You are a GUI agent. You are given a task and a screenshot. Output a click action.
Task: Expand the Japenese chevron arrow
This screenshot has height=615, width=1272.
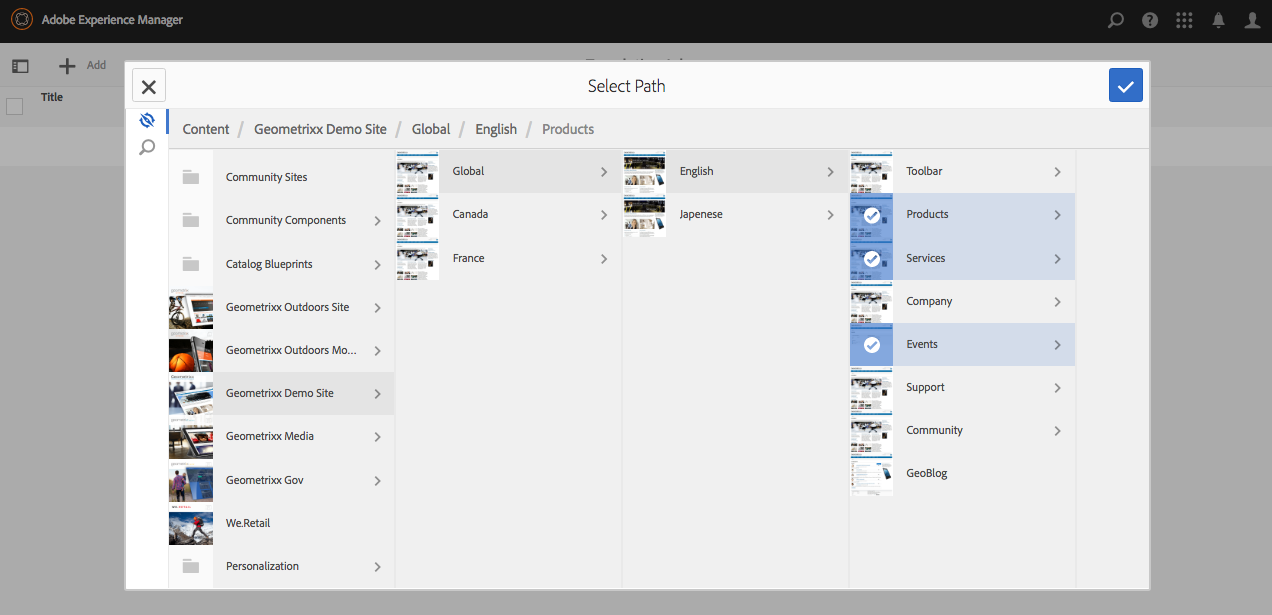point(830,215)
